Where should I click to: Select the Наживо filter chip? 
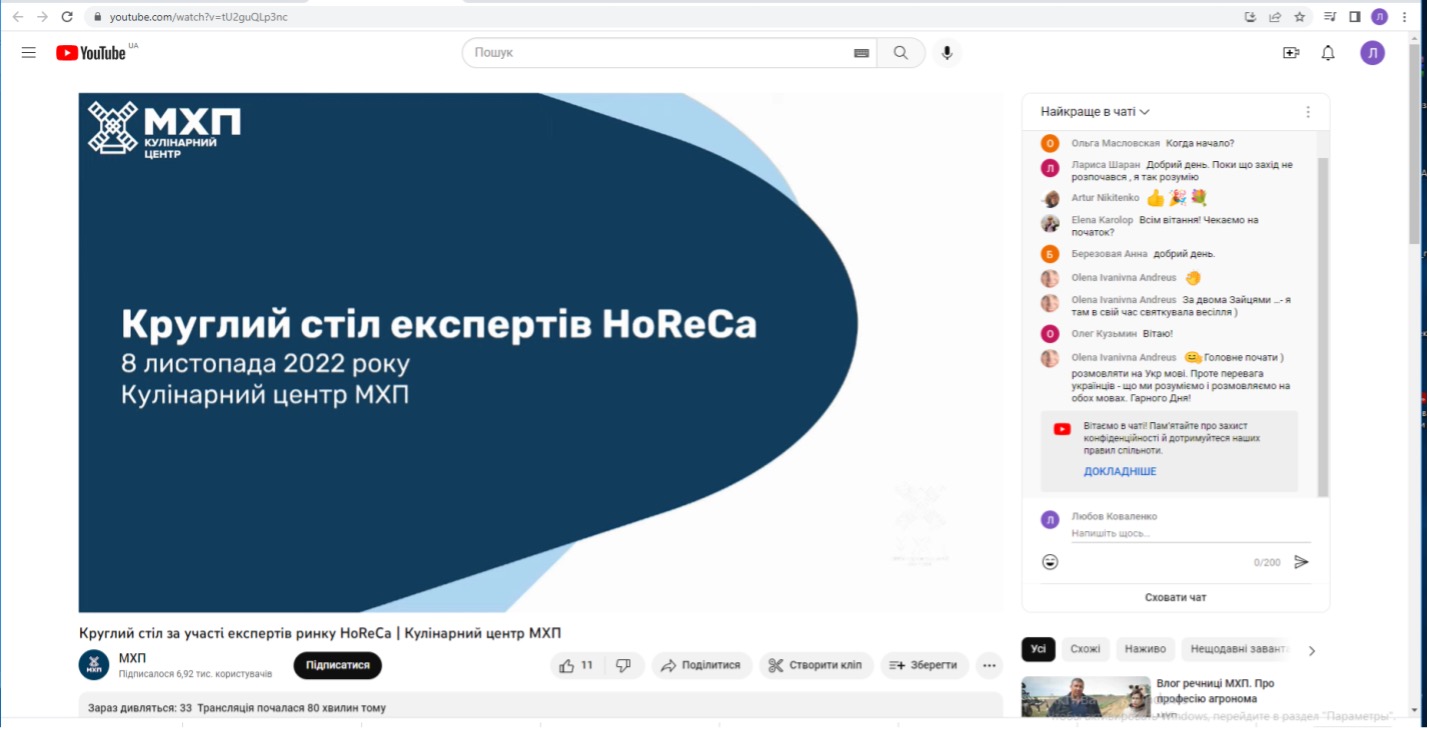click(x=1145, y=649)
